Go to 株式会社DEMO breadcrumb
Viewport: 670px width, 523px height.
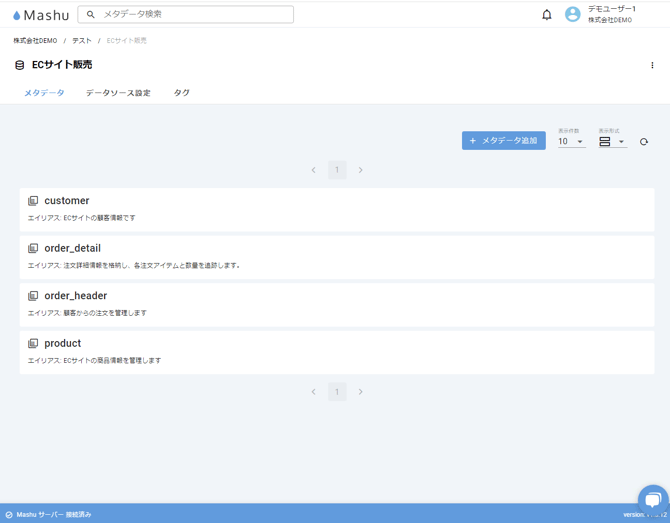coord(35,41)
